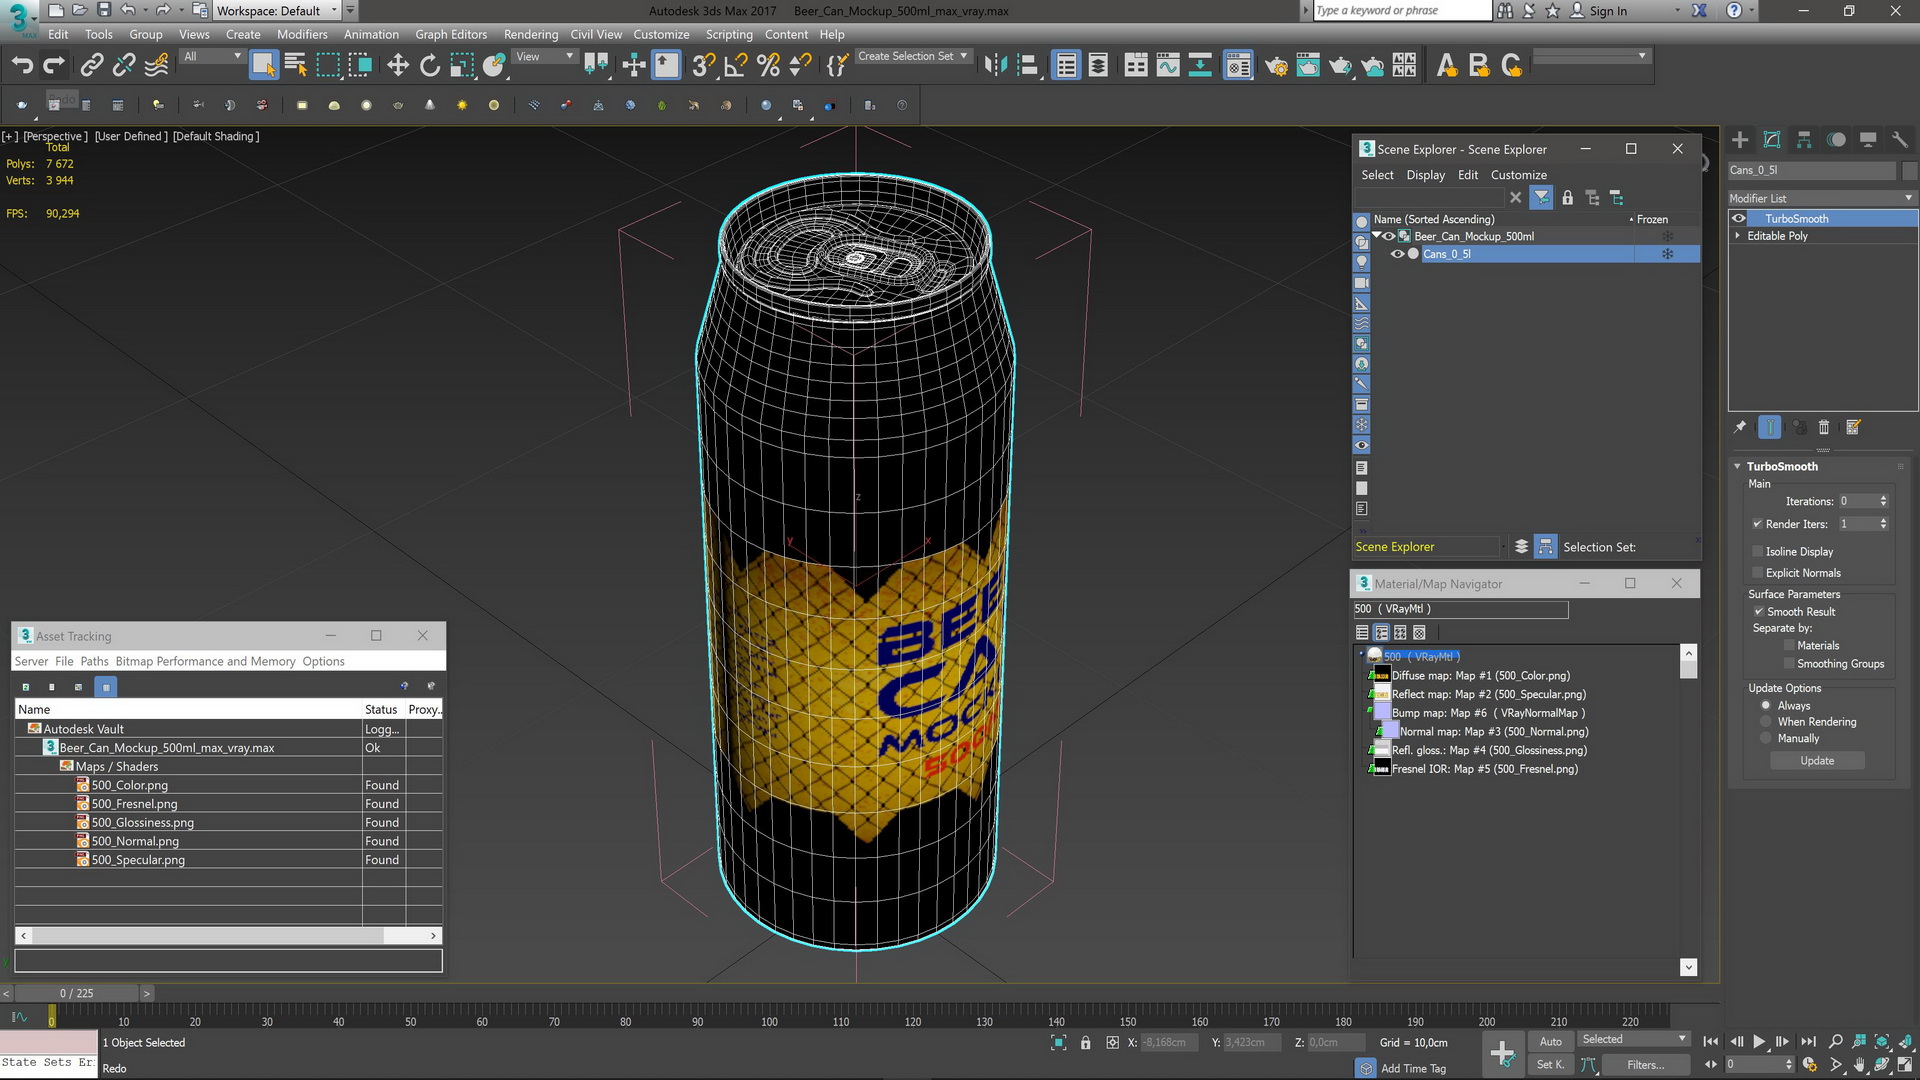Viewport: 1920px width, 1080px height.
Task: Click the Set K. button
Action: point(1550,1065)
